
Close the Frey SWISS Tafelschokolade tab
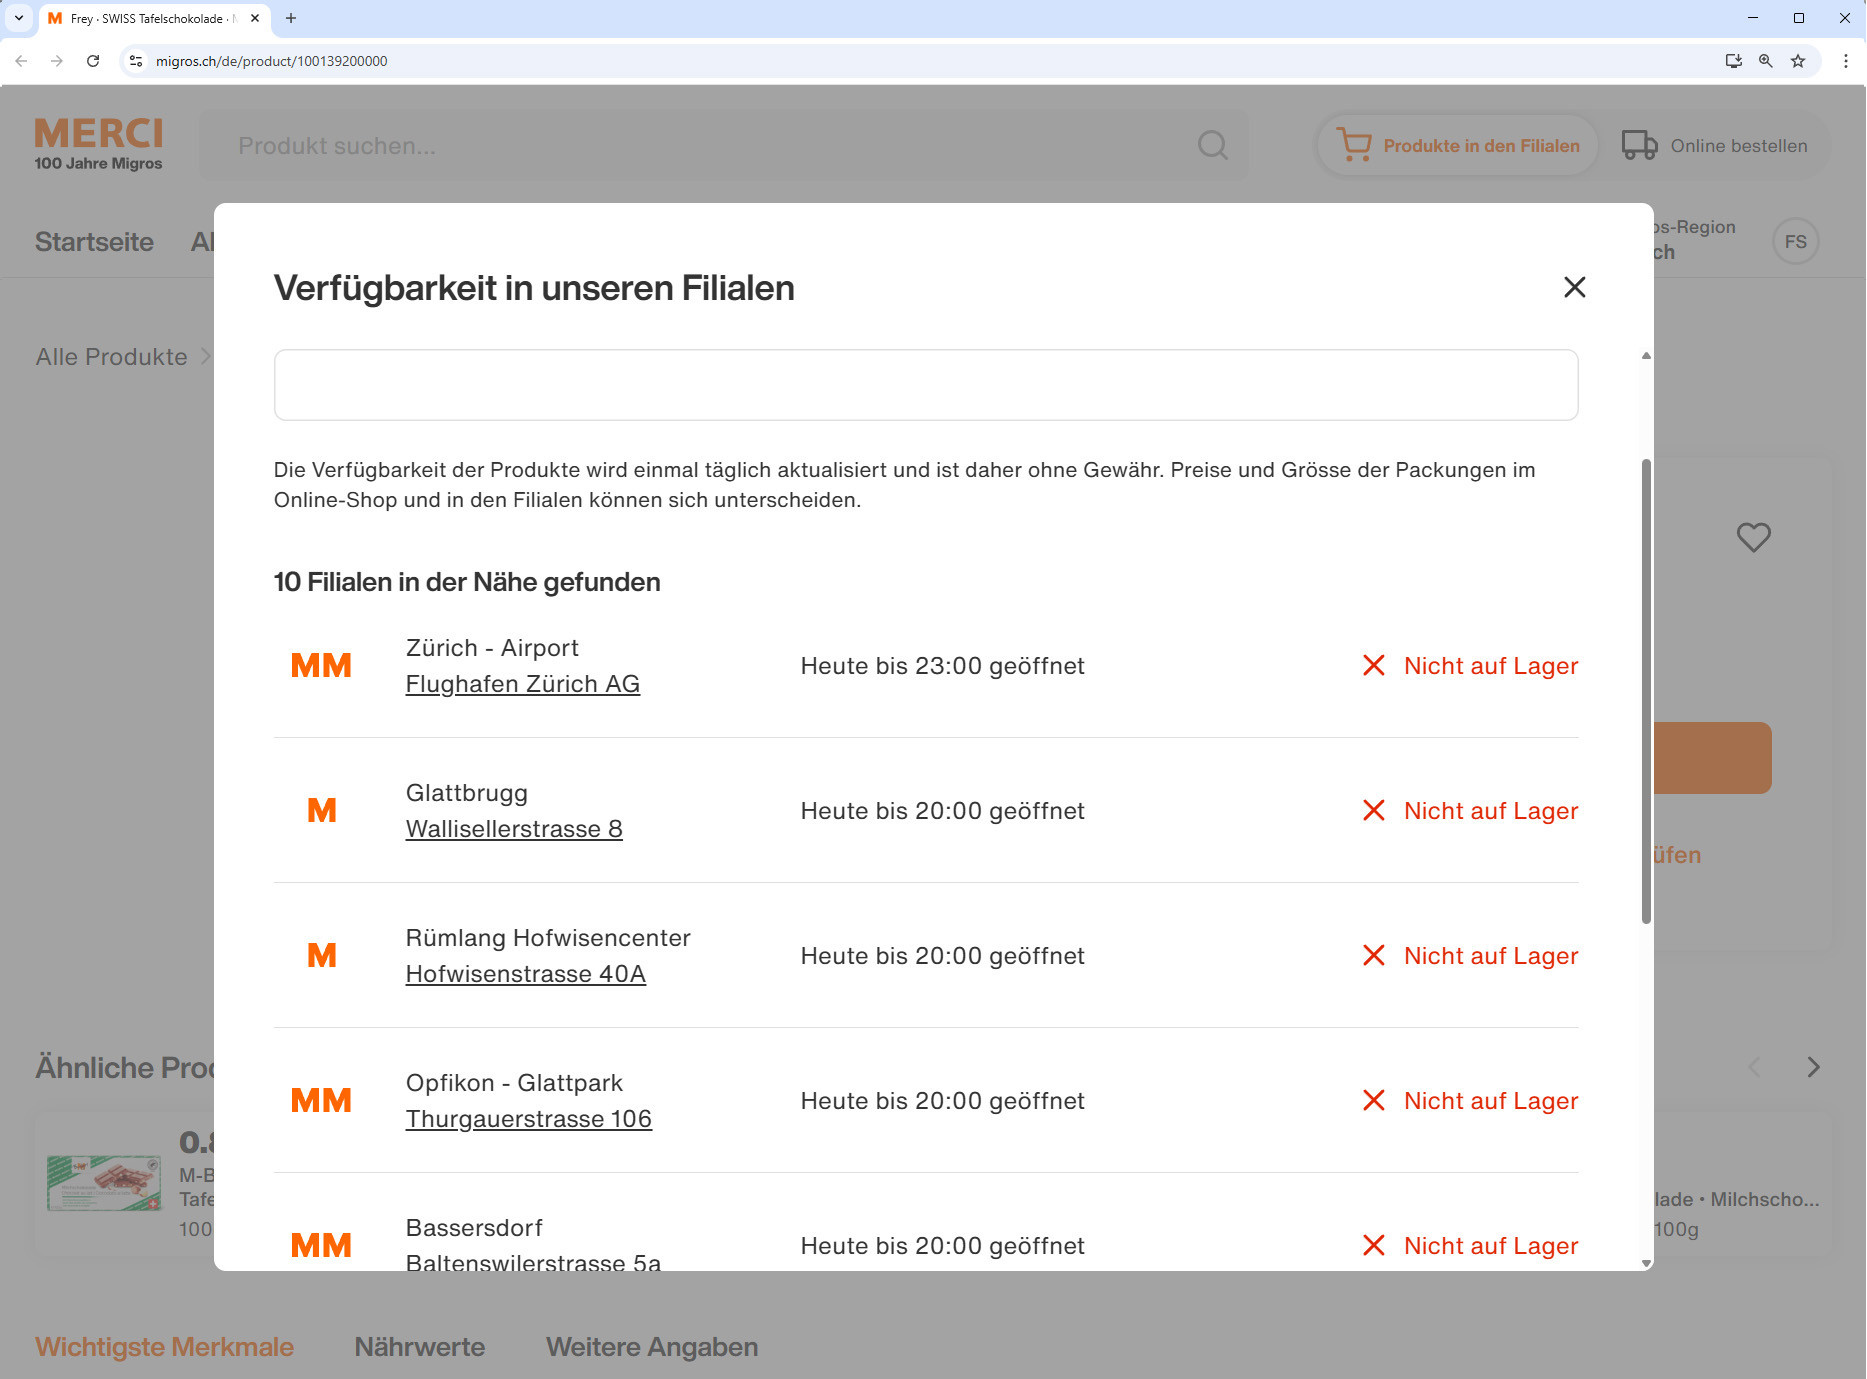(x=255, y=18)
